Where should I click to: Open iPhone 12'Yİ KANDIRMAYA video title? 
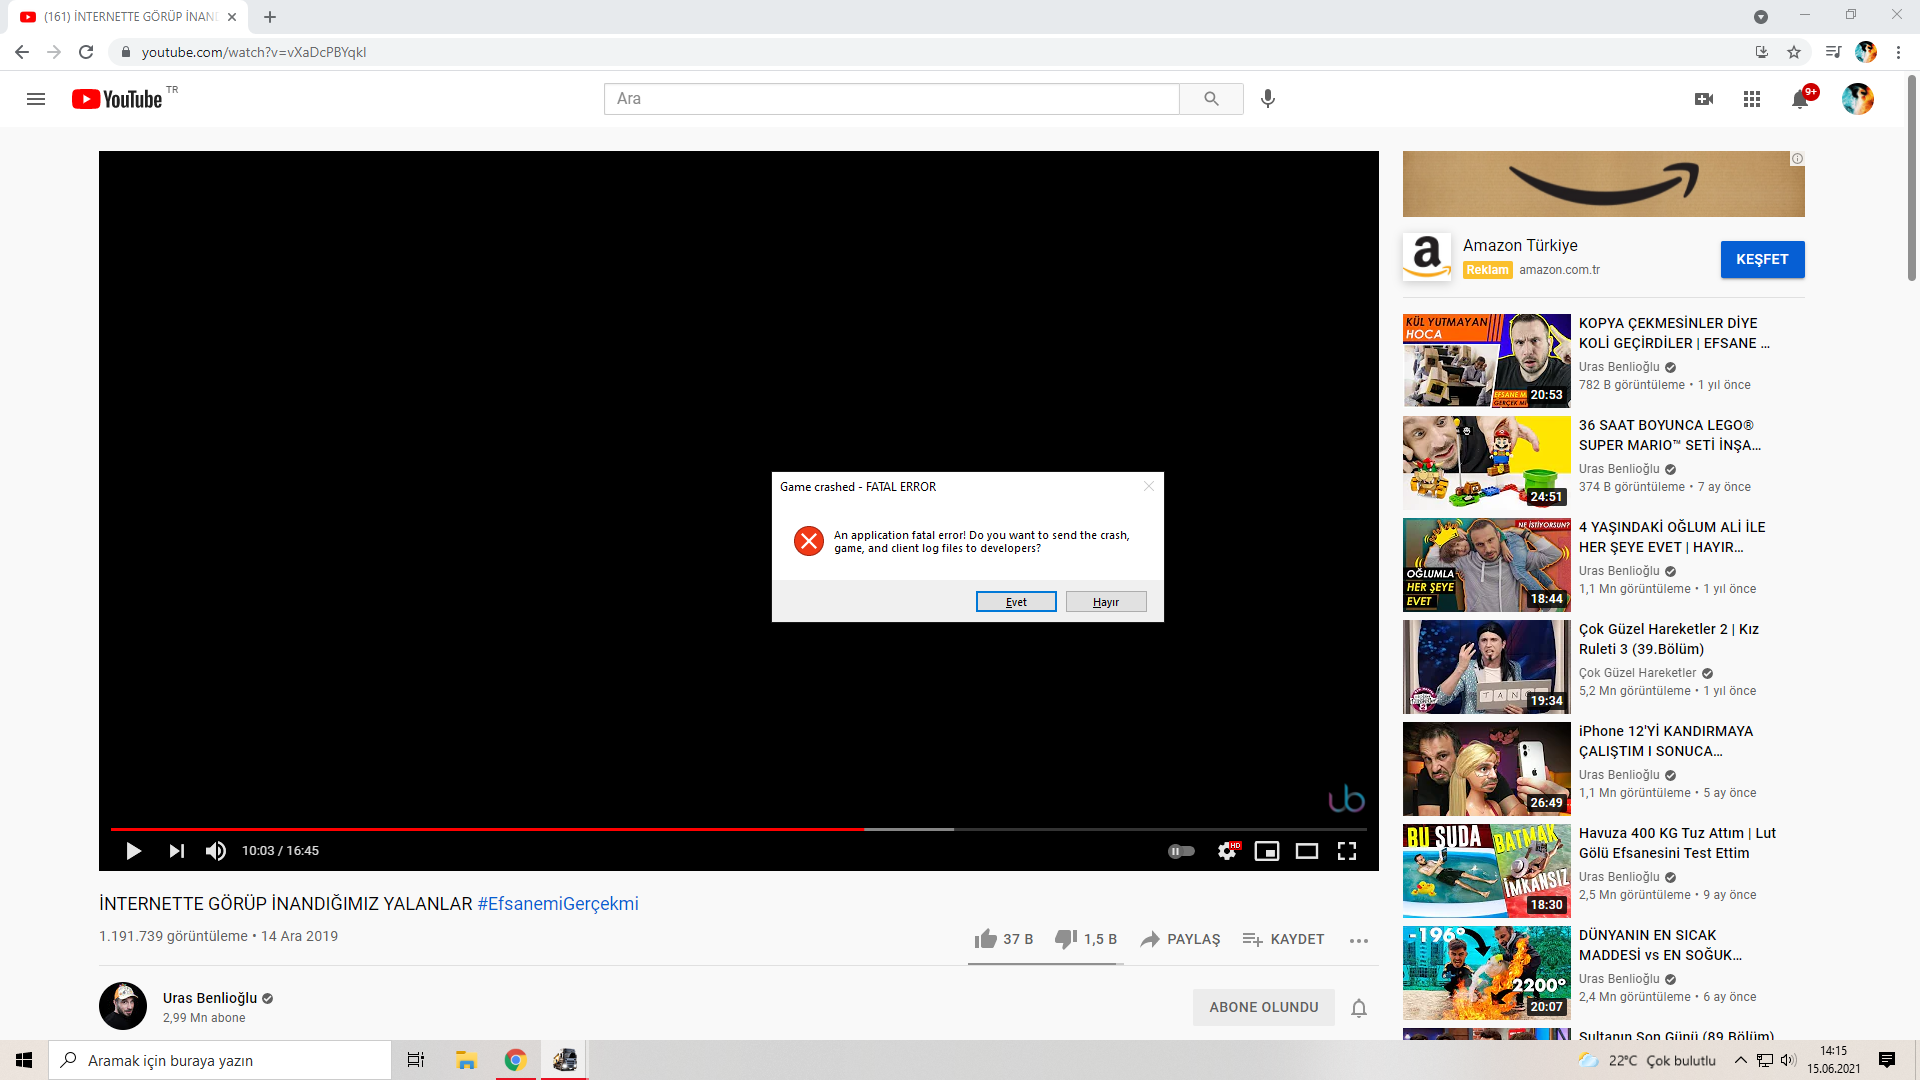coord(1666,741)
